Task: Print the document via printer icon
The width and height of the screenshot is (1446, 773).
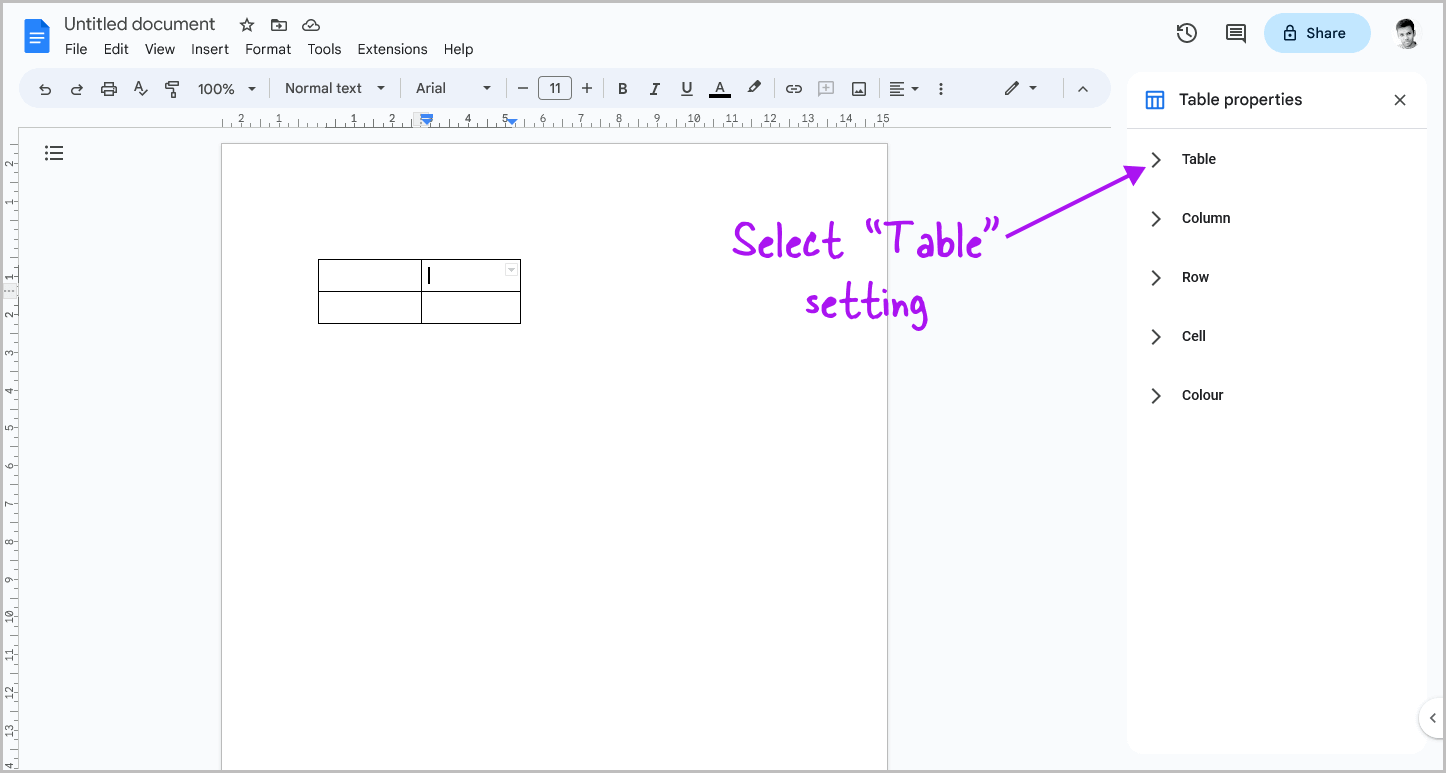Action: pyautogui.click(x=109, y=89)
